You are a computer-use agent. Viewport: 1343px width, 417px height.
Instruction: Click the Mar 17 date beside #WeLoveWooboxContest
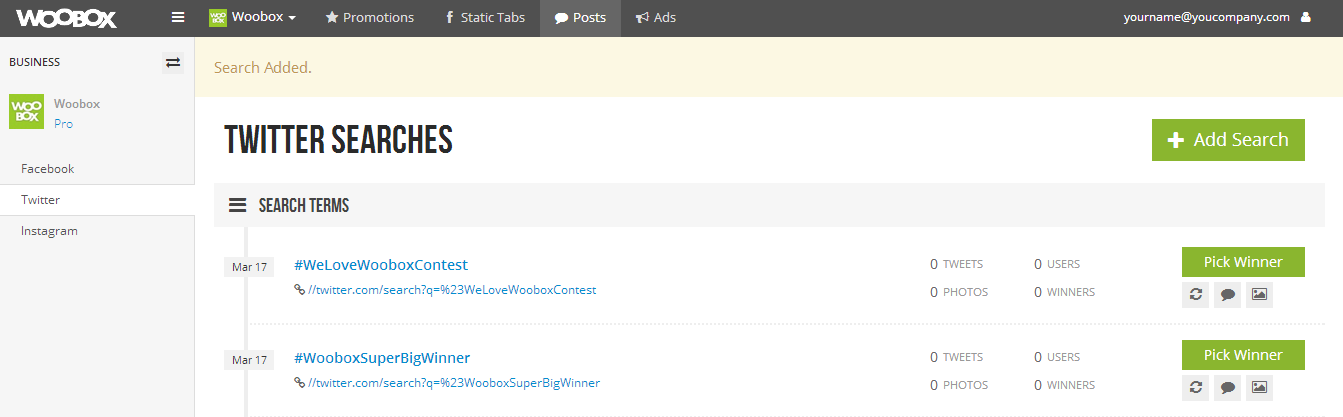click(249, 267)
